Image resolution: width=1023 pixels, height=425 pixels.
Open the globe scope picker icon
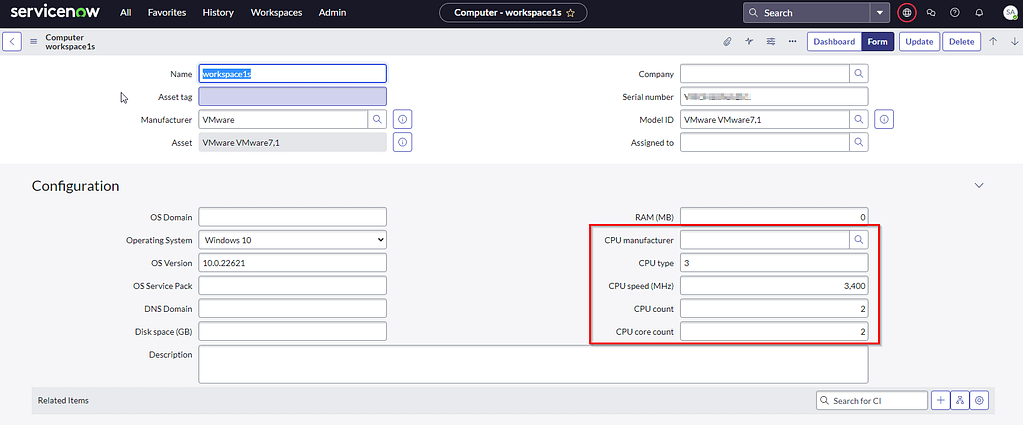907,13
